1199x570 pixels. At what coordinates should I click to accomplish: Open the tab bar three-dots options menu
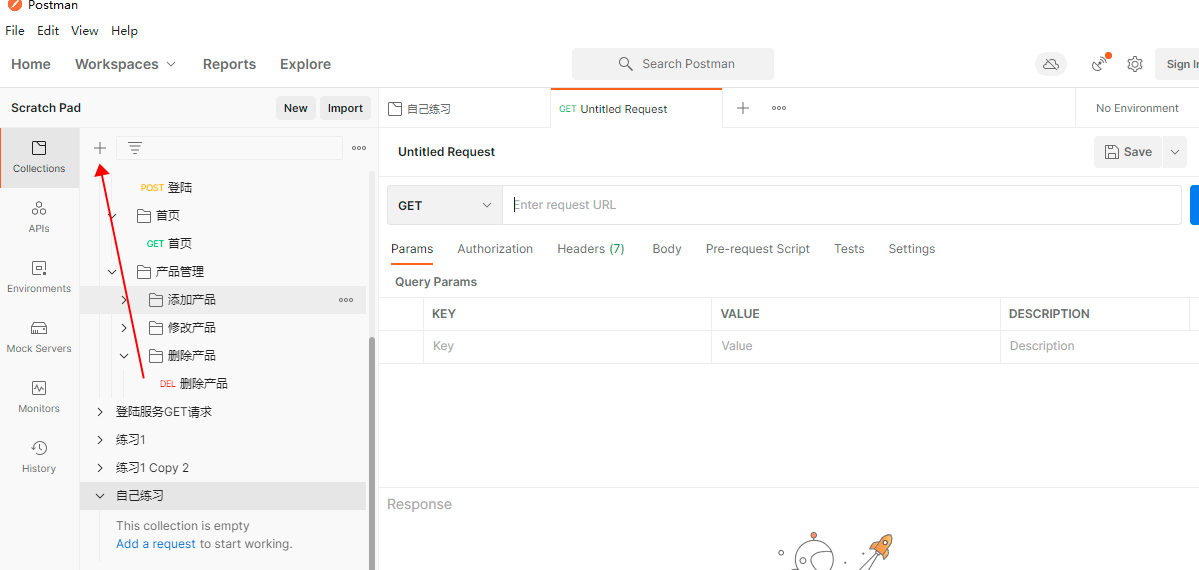[x=779, y=108]
